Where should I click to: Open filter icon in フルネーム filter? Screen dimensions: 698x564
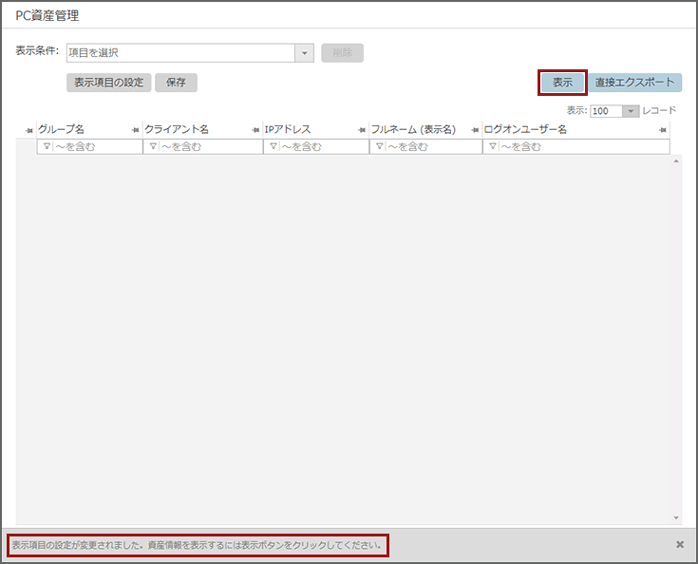tap(379, 146)
